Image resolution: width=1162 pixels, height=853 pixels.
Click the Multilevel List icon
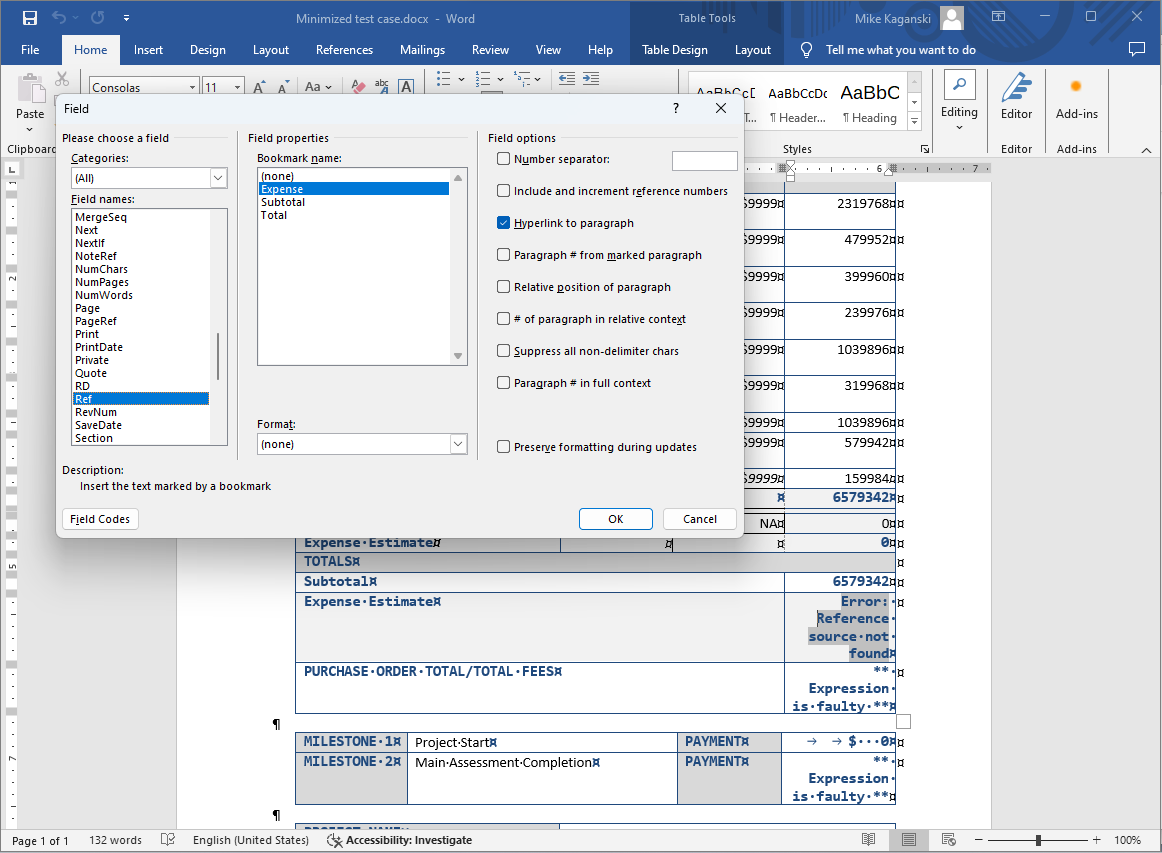click(x=522, y=79)
